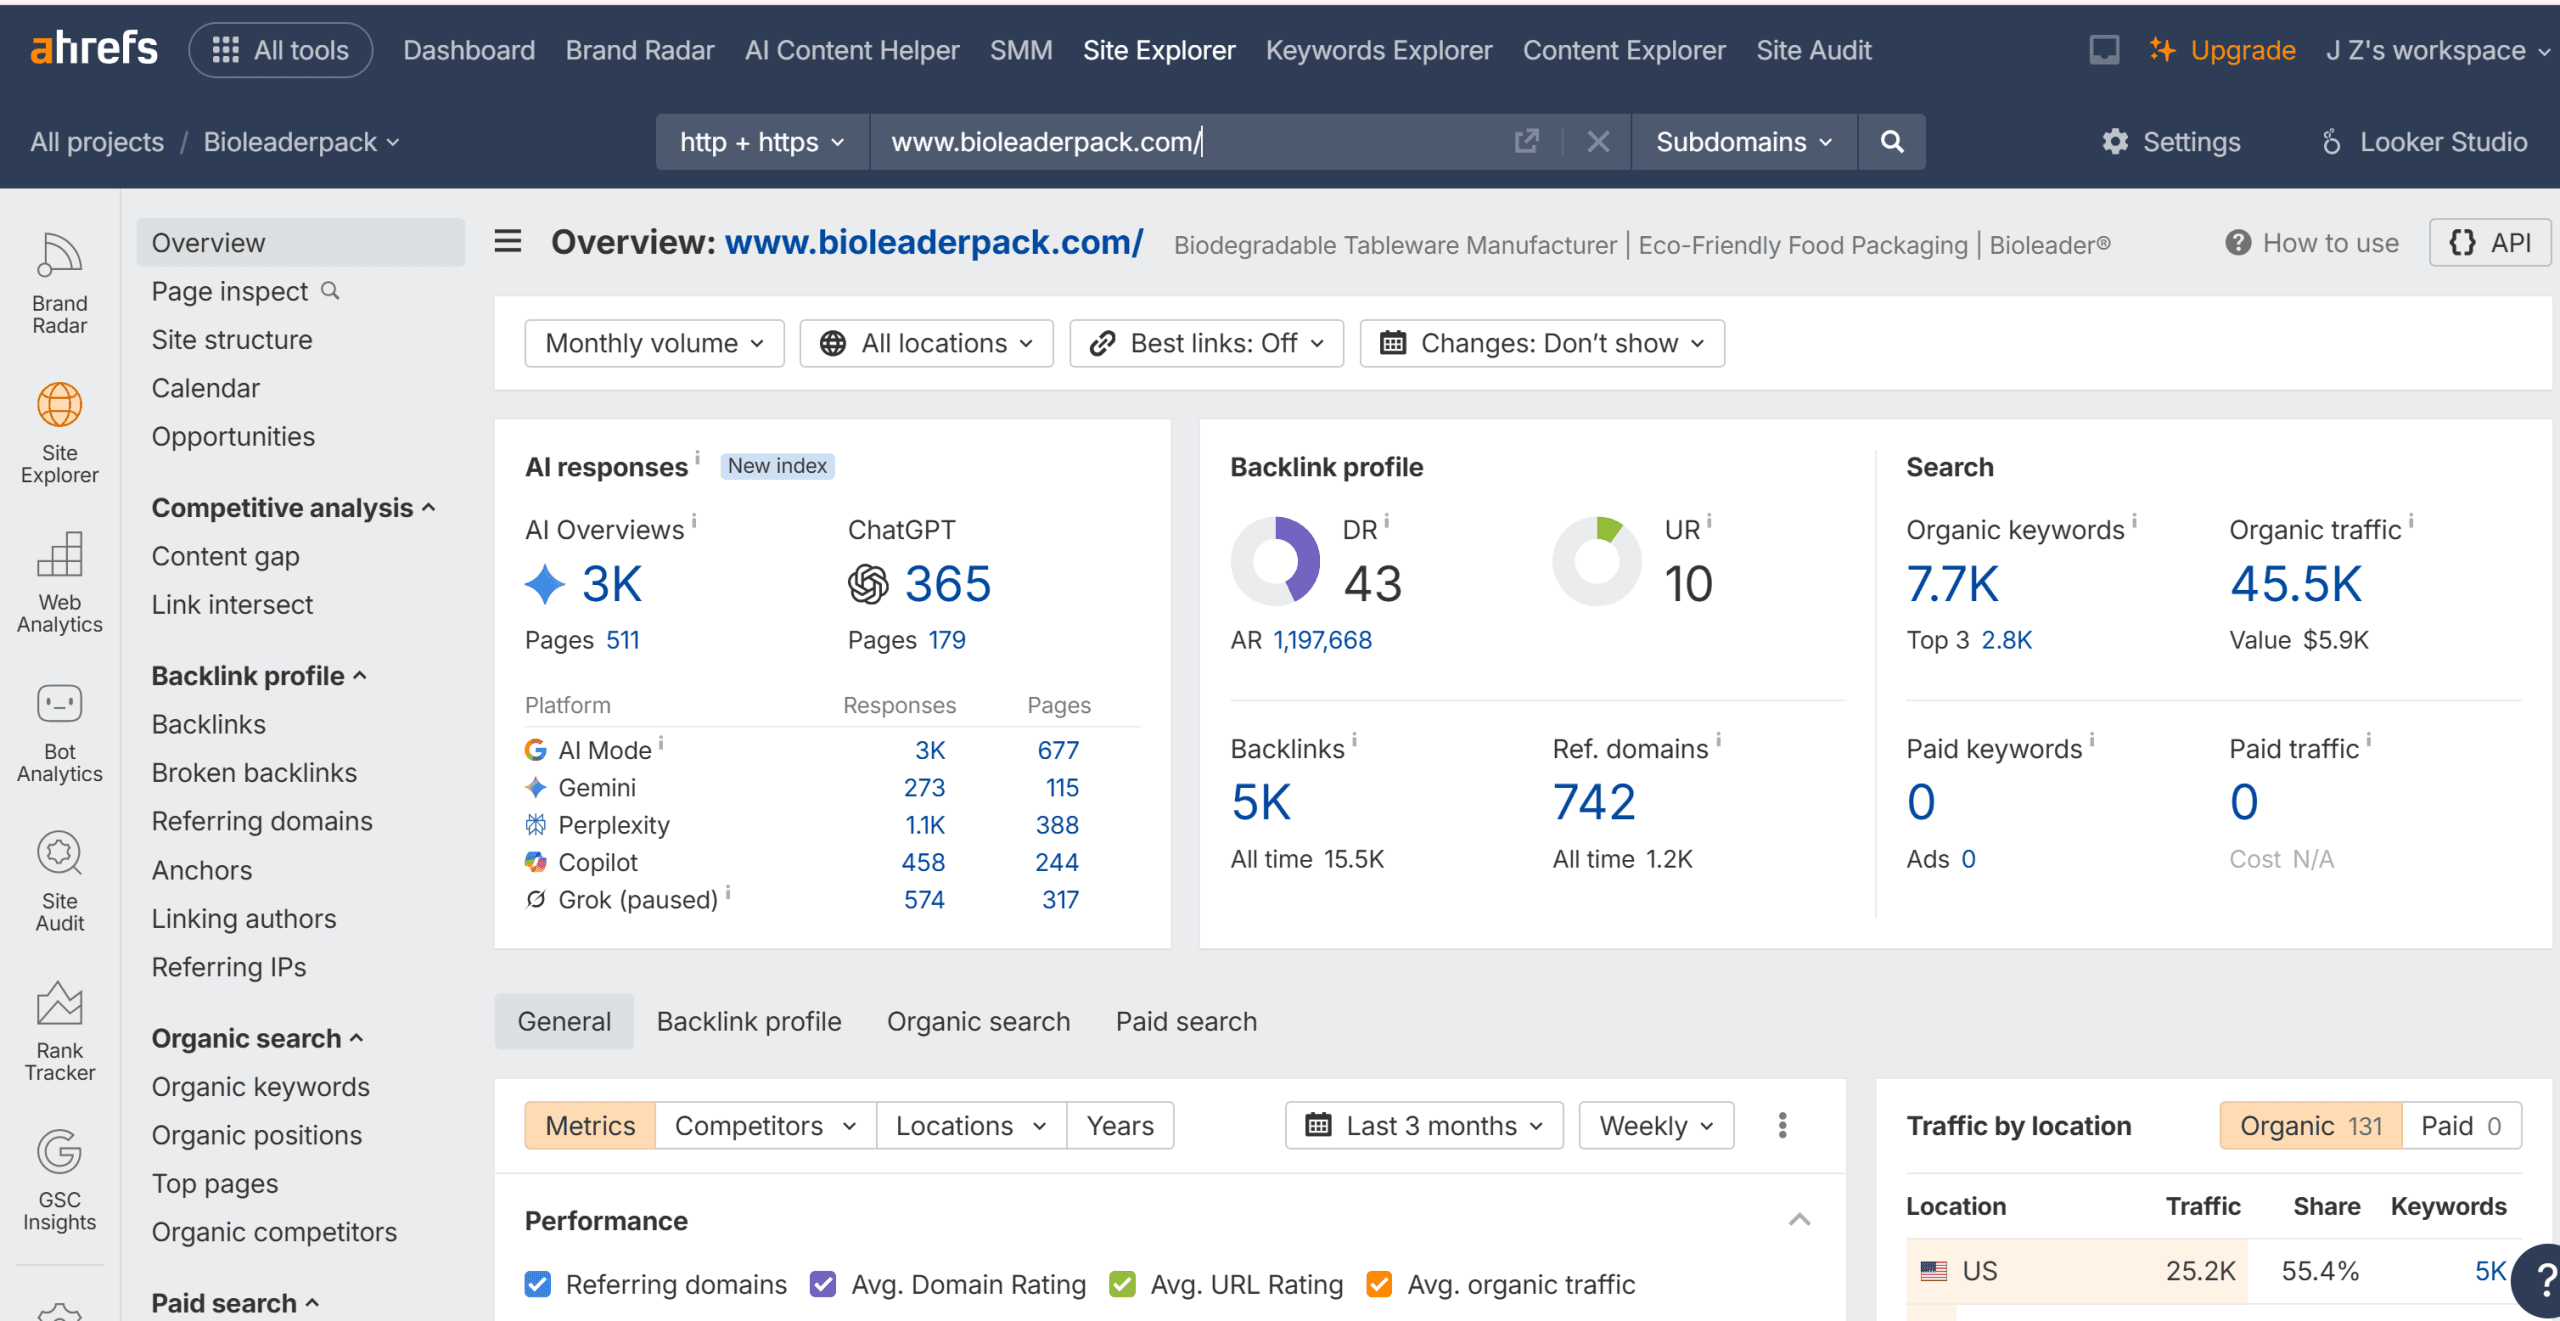Open J Z's workspace menu
The image size is (2560, 1321).
pos(2437,49)
